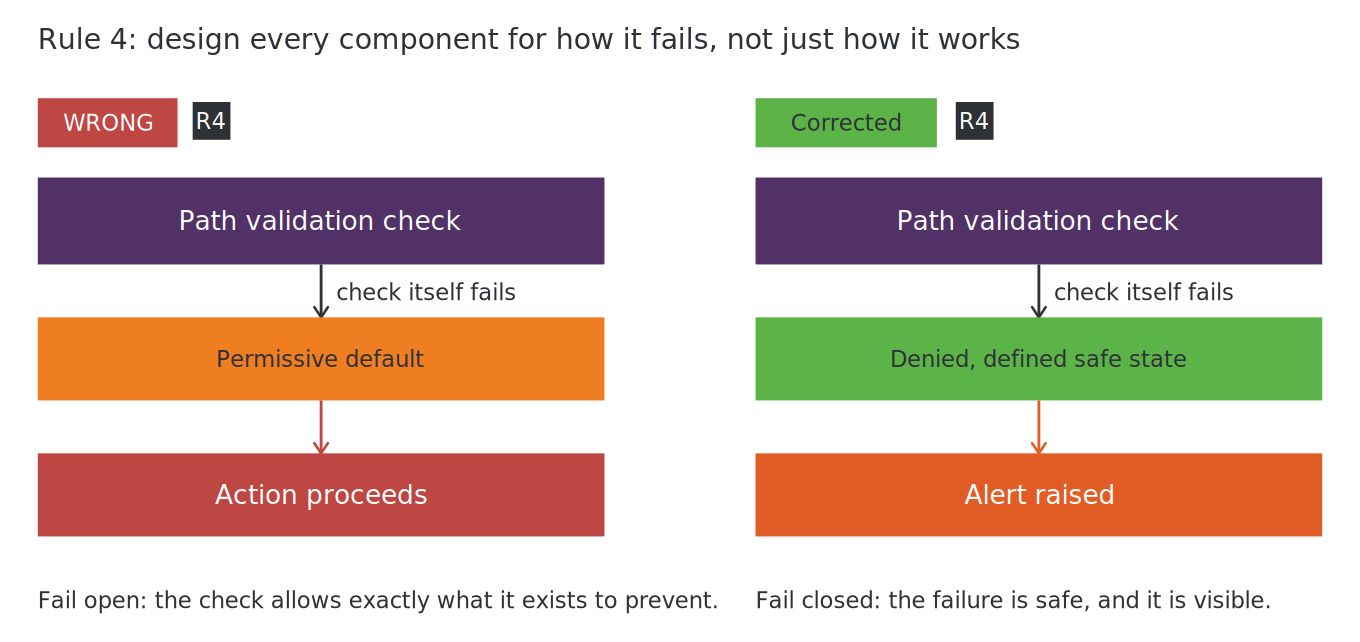1360x642 pixels.
Task: Click the green Corrected label
Action: (x=846, y=122)
